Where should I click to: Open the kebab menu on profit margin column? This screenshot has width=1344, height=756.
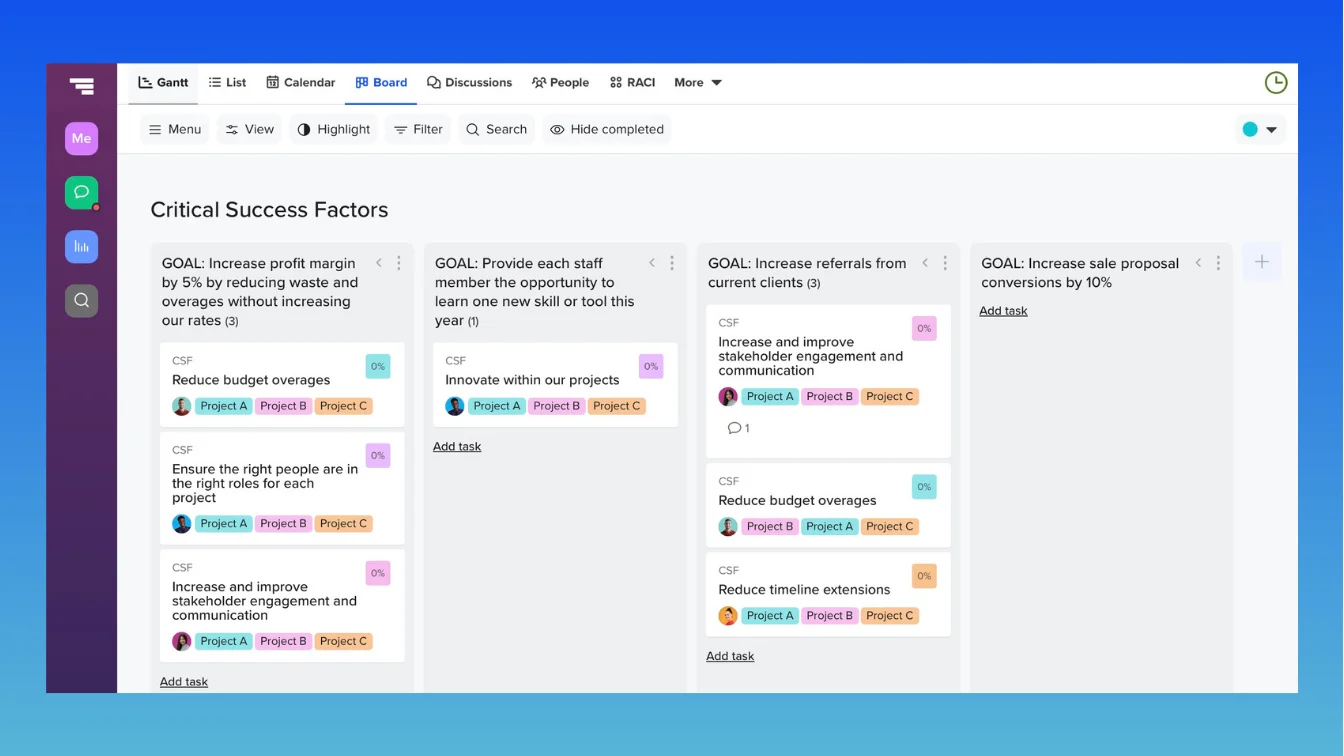[x=399, y=262]
